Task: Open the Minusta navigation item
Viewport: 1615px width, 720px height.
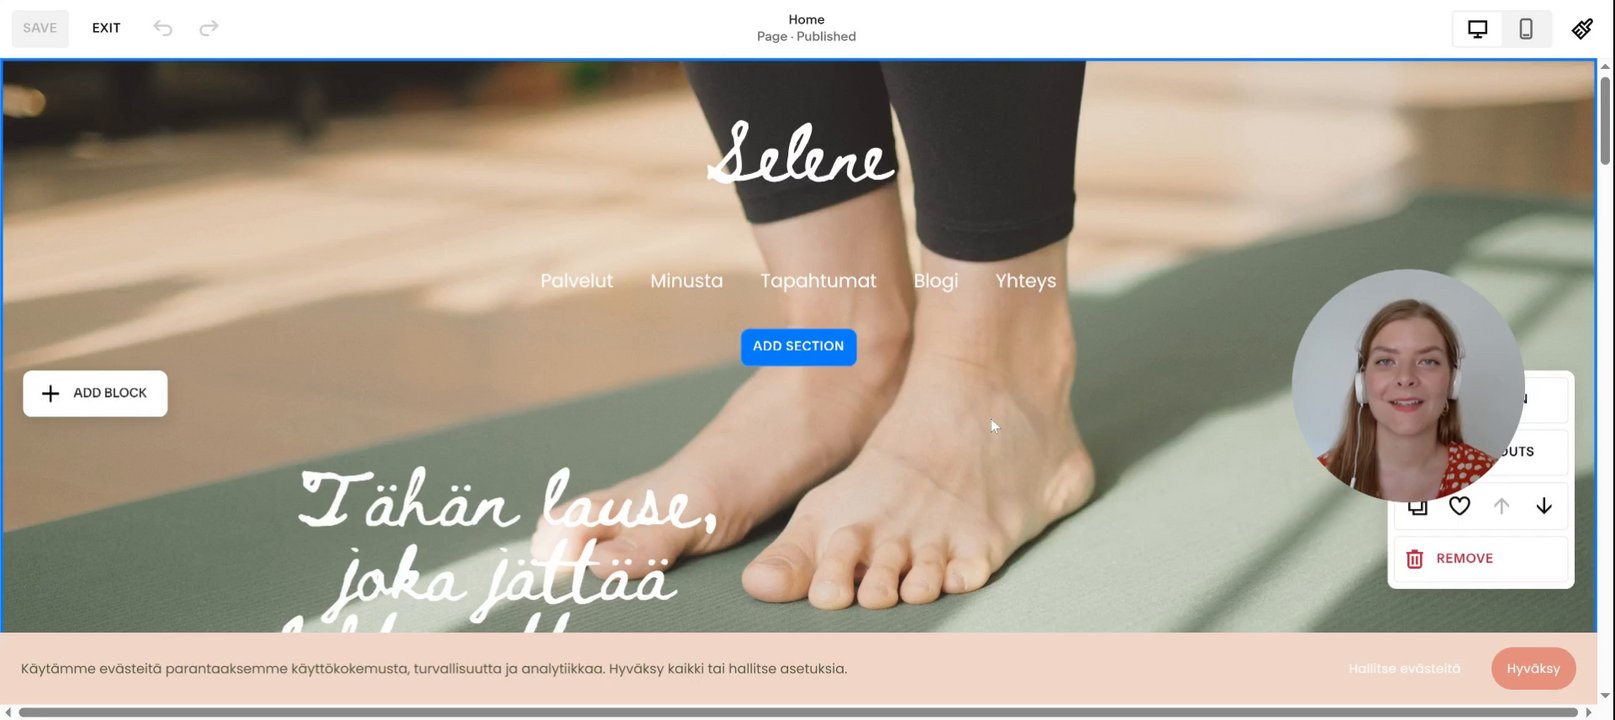Action: tap(686, 281)
